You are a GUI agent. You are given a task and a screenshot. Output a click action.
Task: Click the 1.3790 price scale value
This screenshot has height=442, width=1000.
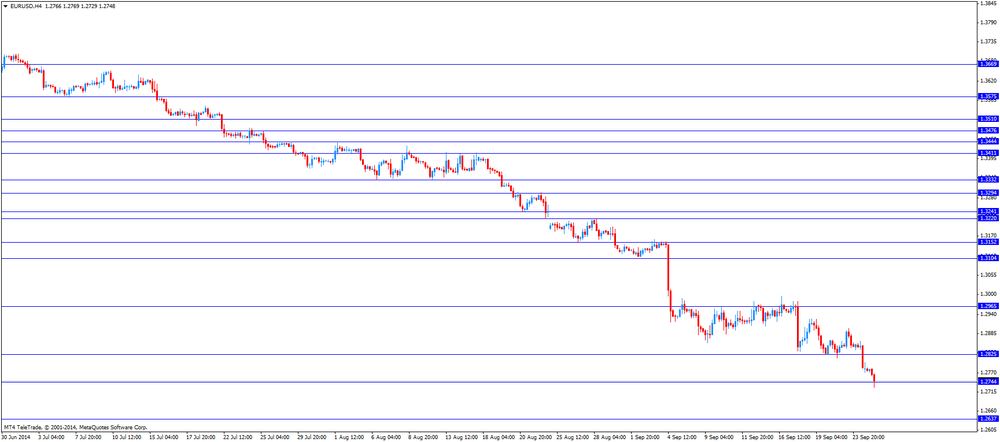988,22
